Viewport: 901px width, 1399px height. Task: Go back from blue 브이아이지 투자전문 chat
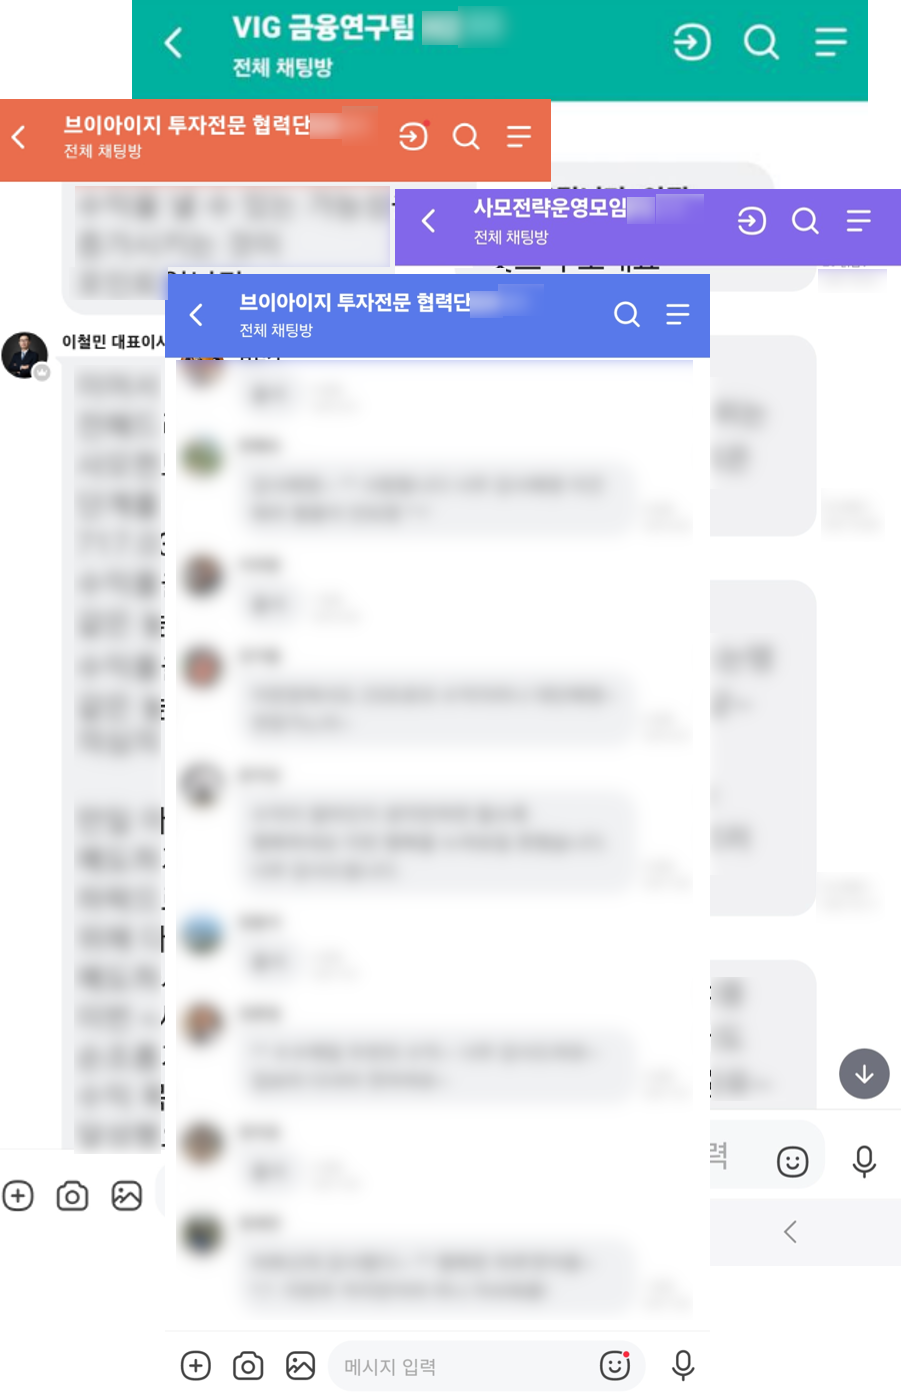197,315
